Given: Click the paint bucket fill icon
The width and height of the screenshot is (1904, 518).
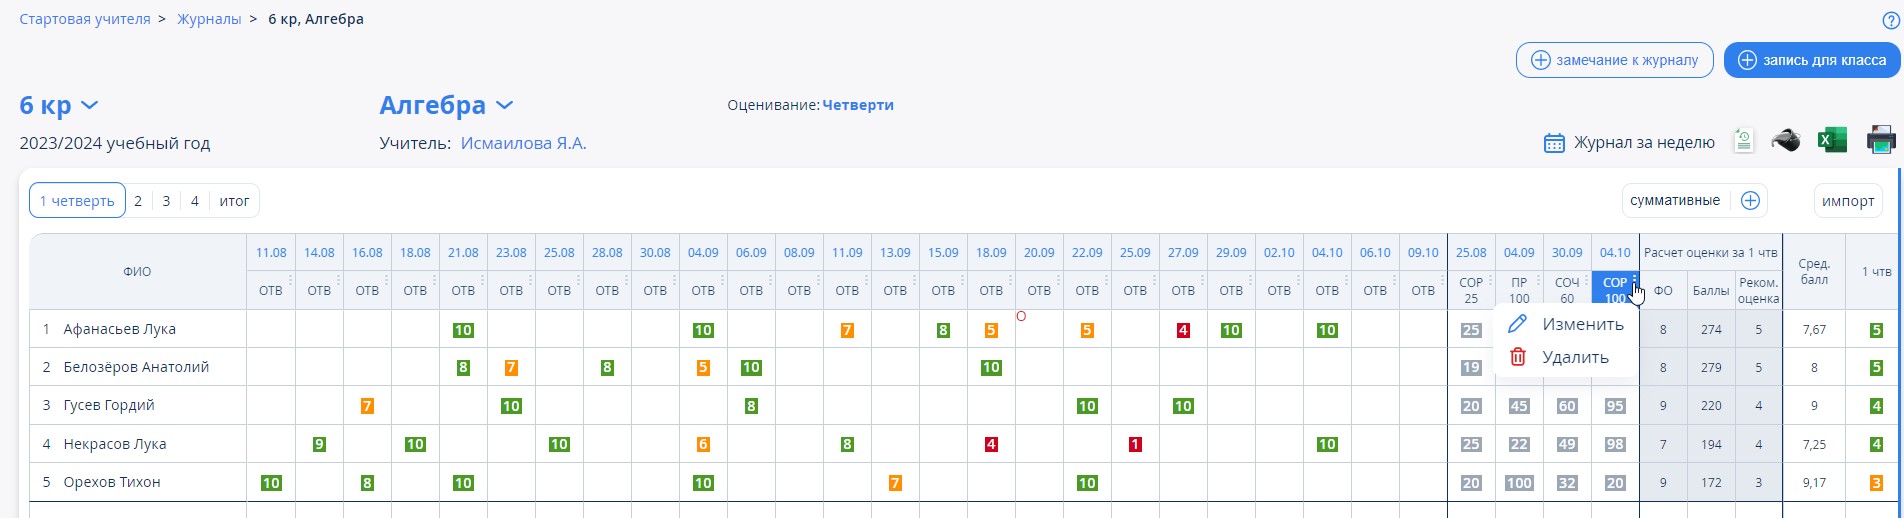Looking at the screenshot, I should coord(1786,141).
